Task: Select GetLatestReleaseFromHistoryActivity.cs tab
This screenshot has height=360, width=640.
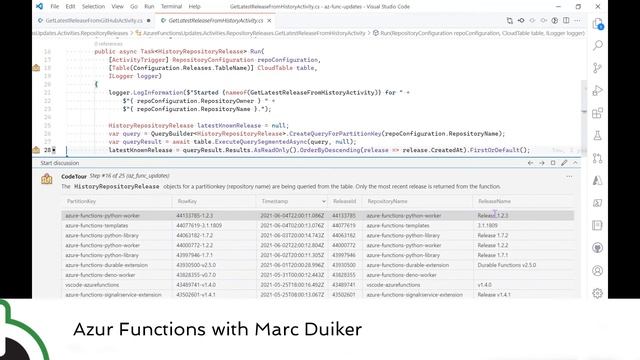Action: click(x=216, y=20)
